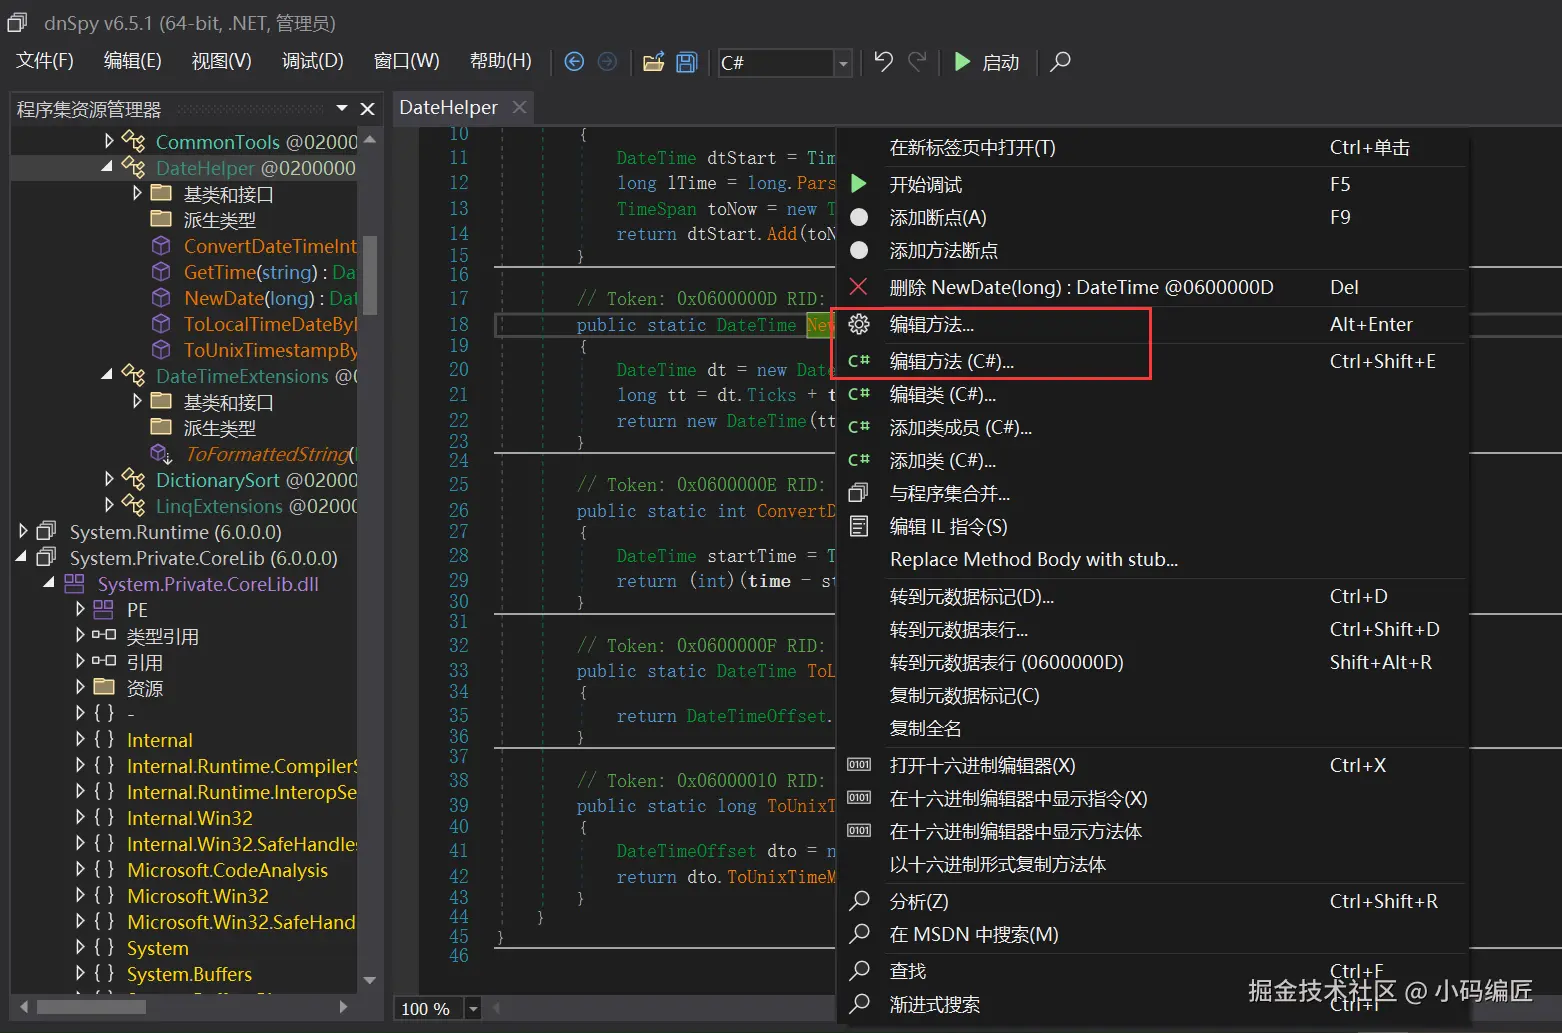Click Replace Method Body with stub... entry

1033,560
